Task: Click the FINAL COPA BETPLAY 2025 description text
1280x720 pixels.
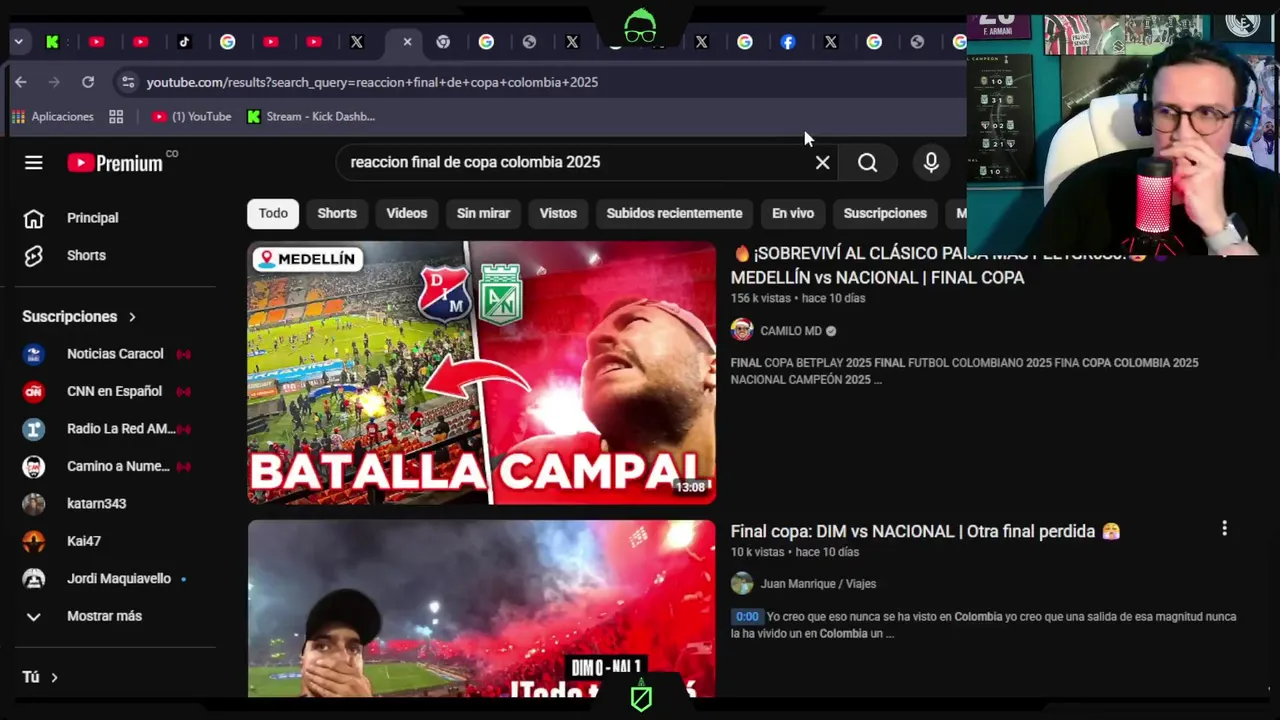Action: (x=964, y=371)
